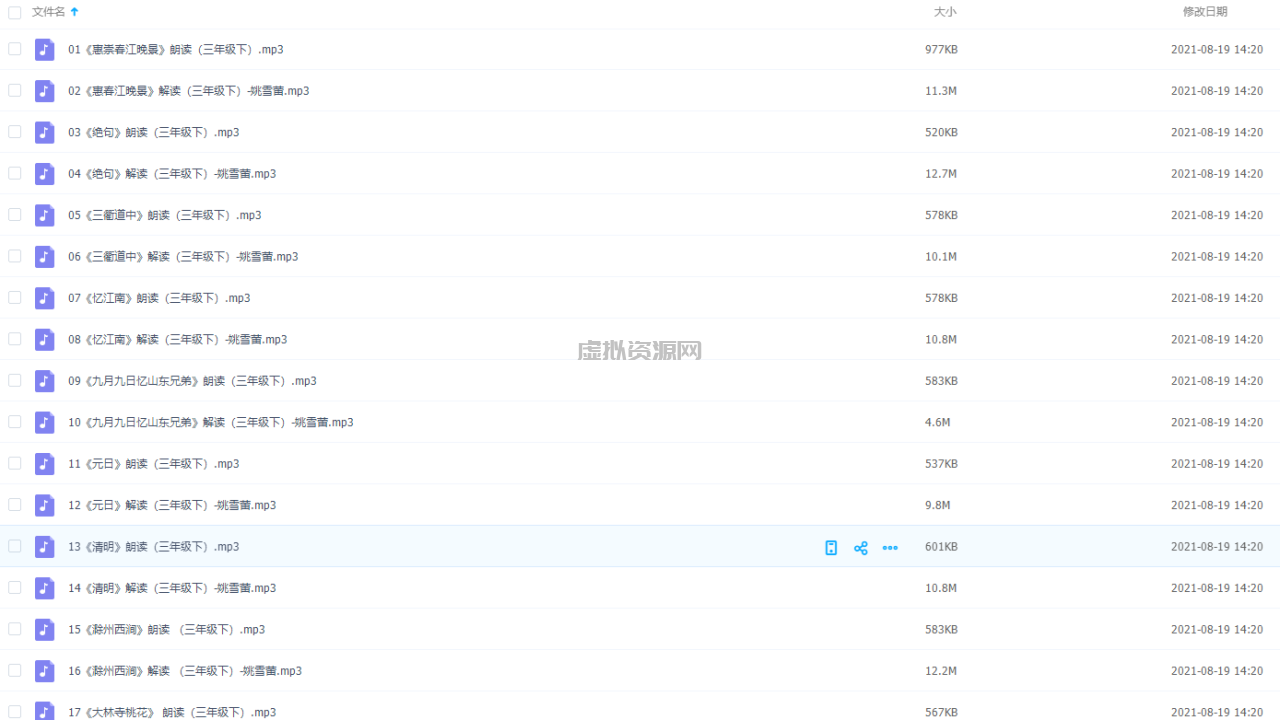Open file 15《滁州西涧》朗读.mp3
Image resolution: width=1280 pixels, height=720 pixels.
(167, 631)
